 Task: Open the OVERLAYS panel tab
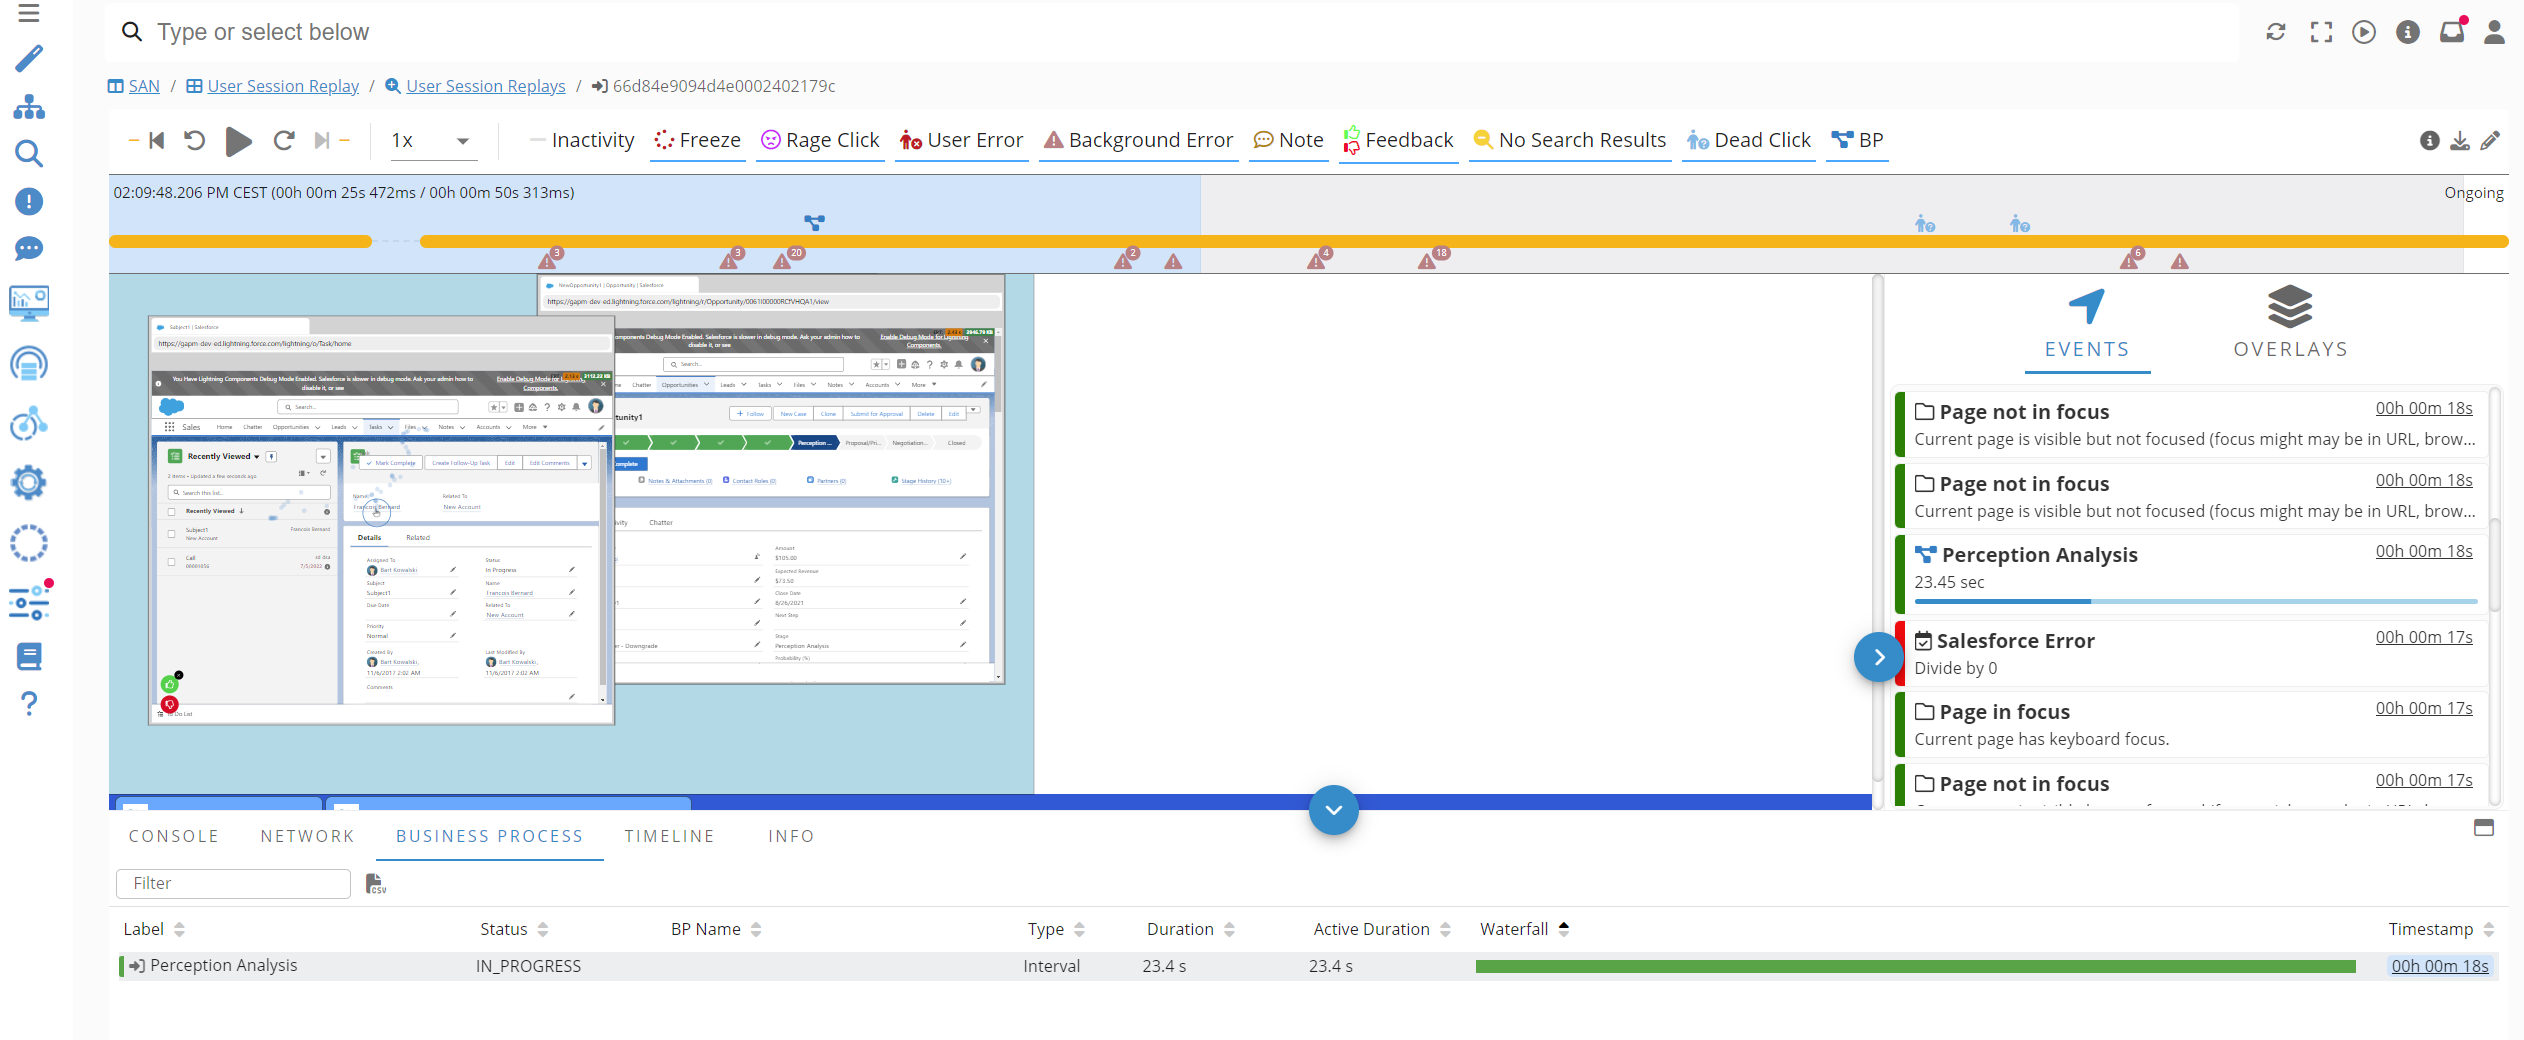click(2290, 324)
